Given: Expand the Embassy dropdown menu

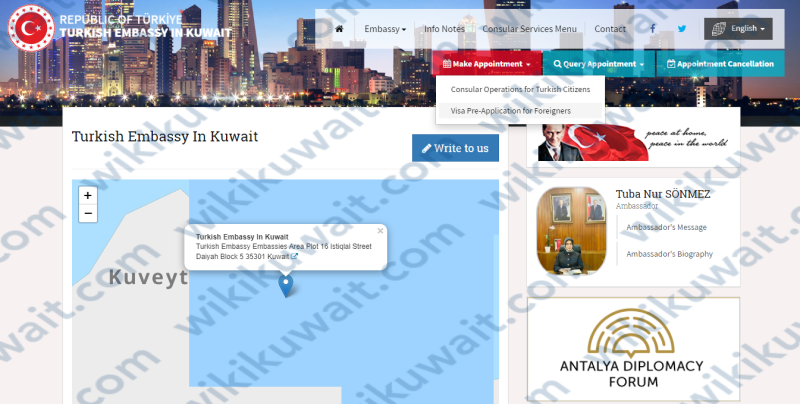Looking at the screenshot, I should [x=385, y=29].
